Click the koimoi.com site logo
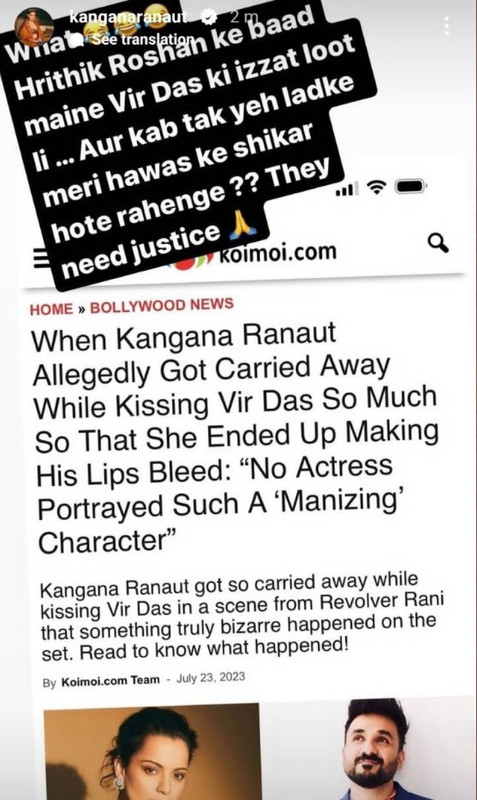The height and width of the screenshot is (800, 477). 262,255
